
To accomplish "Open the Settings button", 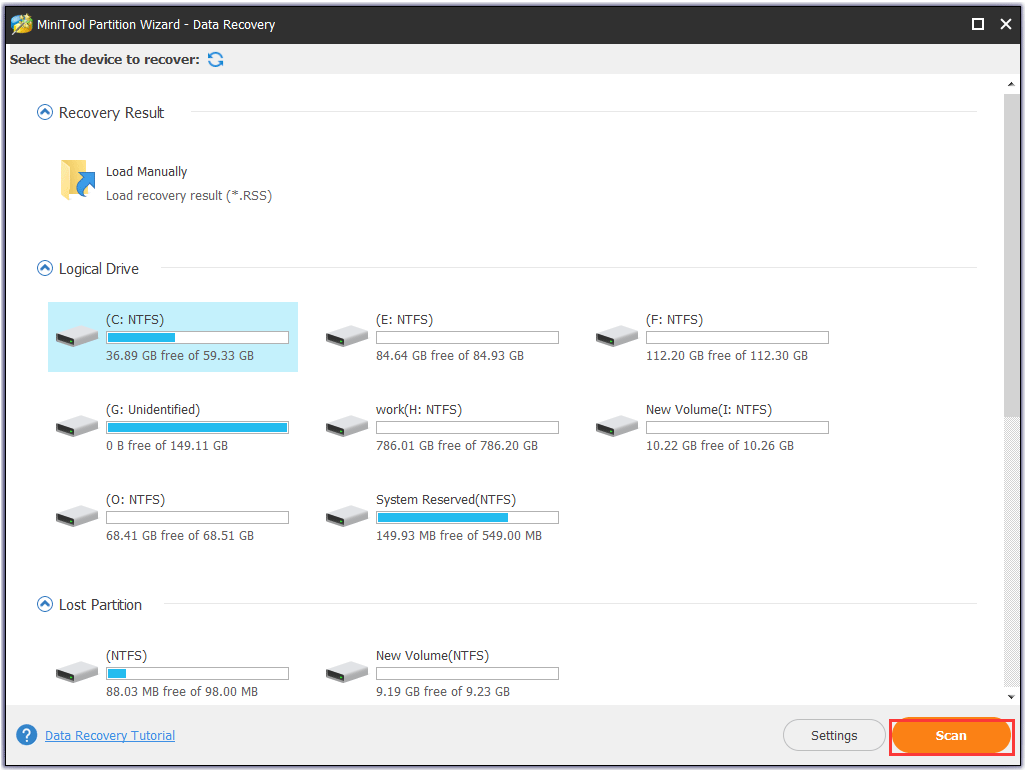I will point(834,736).
